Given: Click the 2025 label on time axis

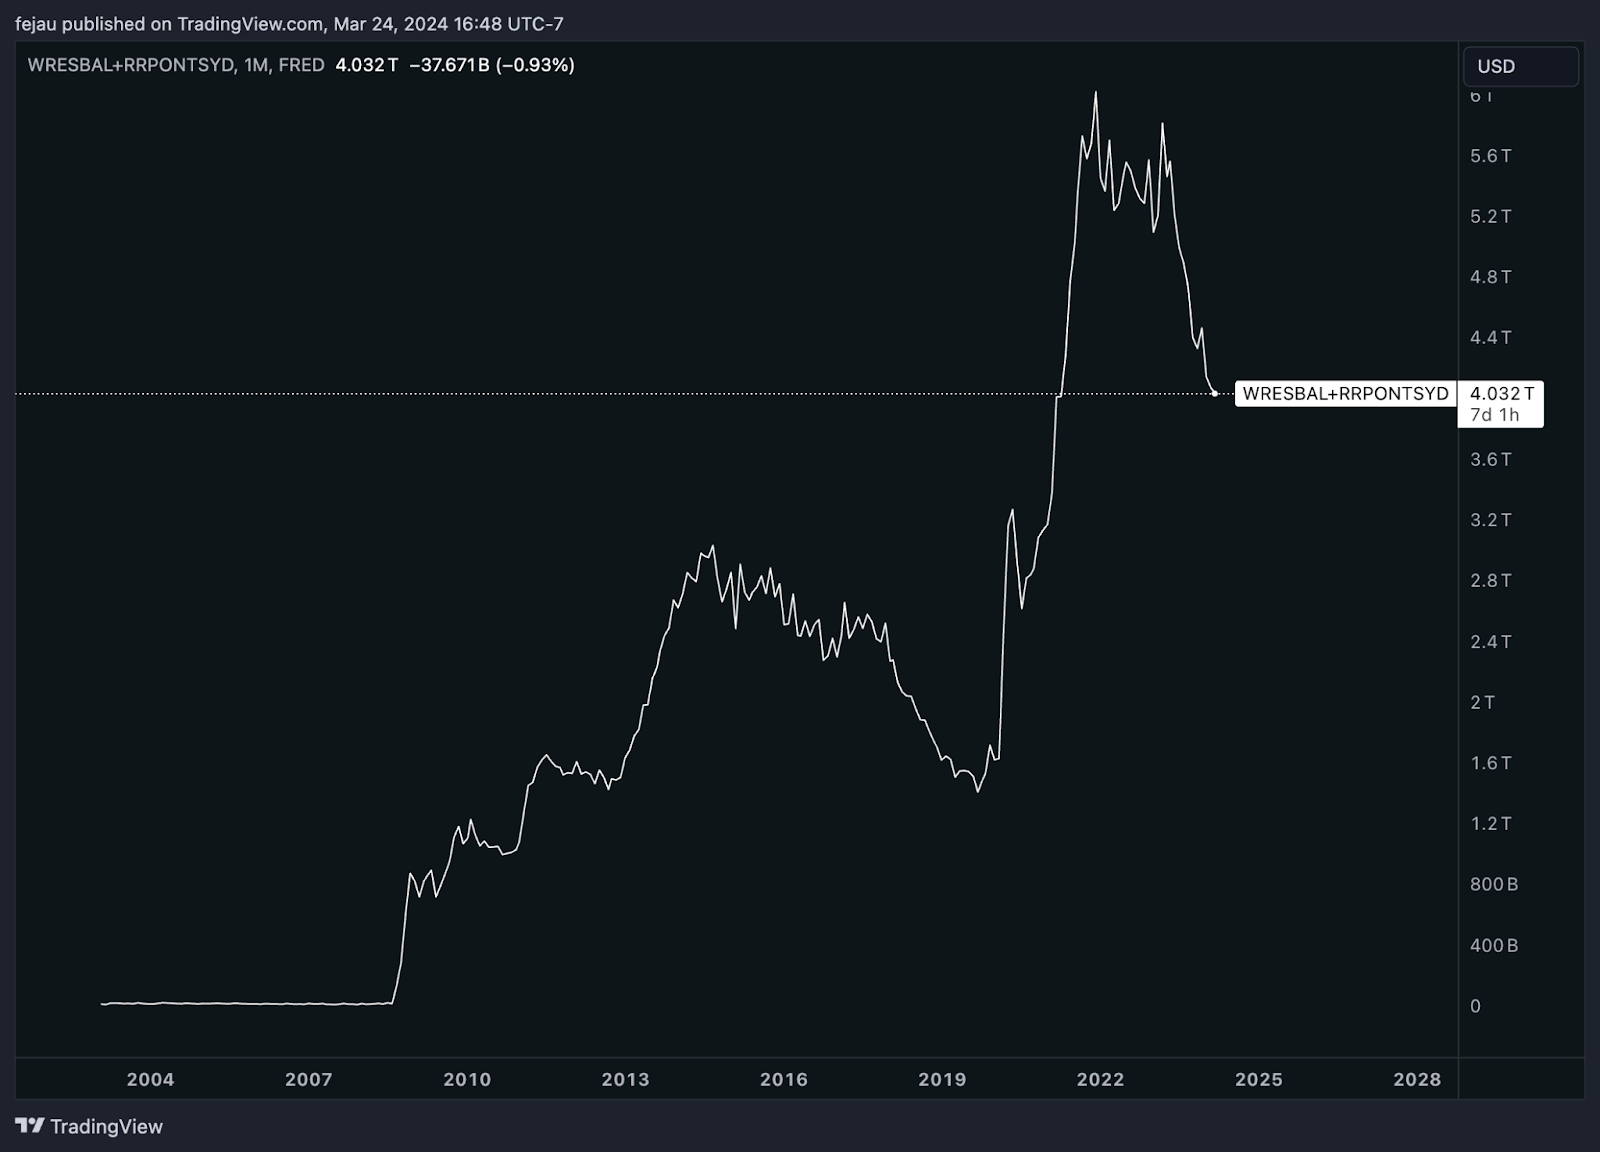Looking at the screenshot, I should pyautogui.click(x=1258, y=1079).
